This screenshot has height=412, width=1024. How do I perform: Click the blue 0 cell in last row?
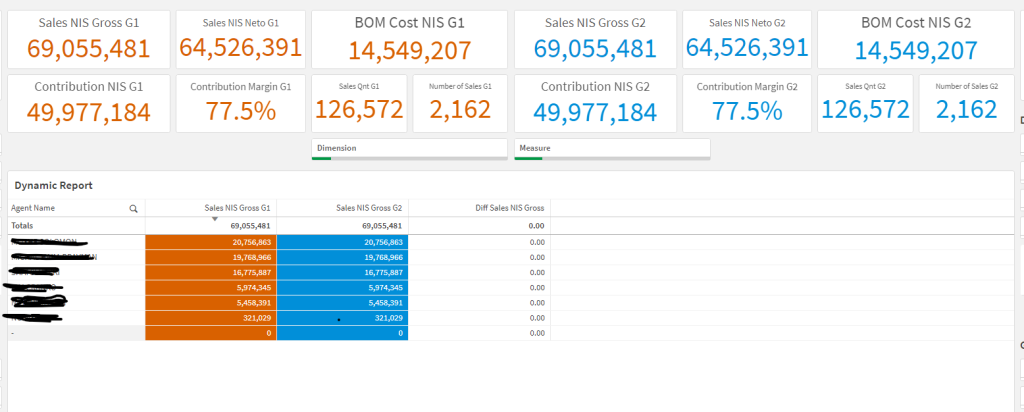343,333
